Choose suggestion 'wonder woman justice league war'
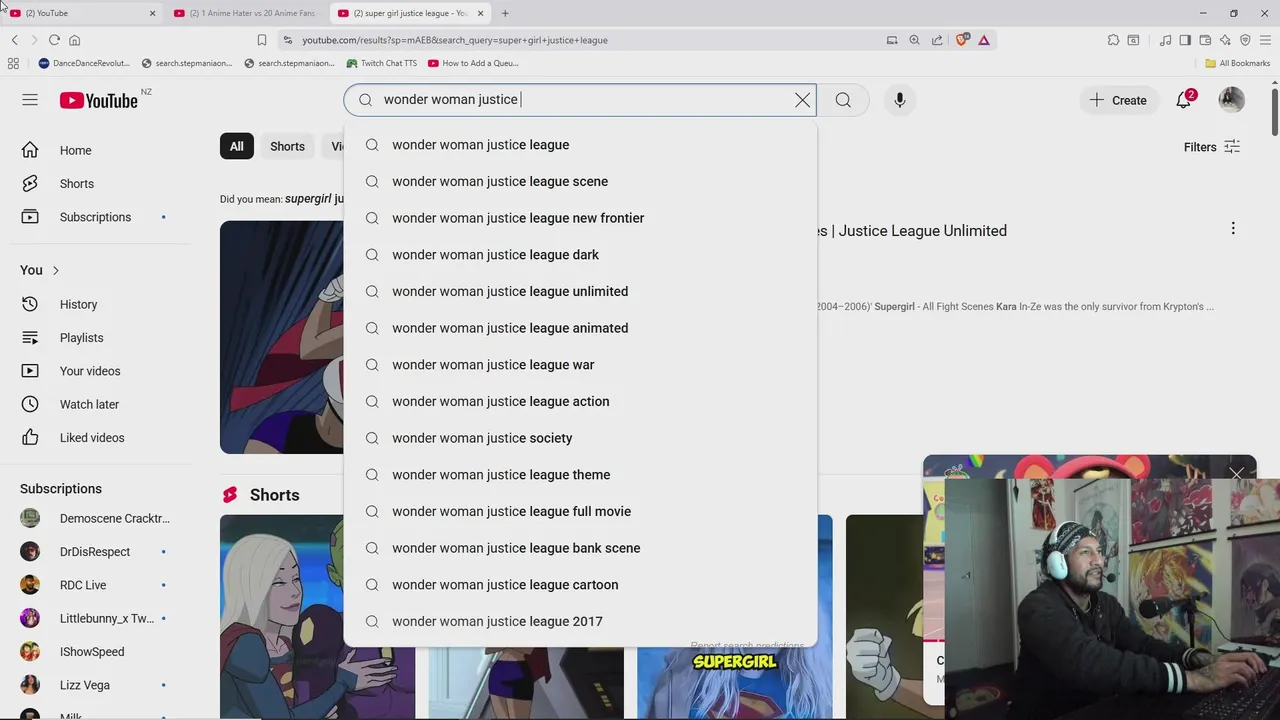The width and height of the screenshot is (1280, 720). tap(580, 365)
